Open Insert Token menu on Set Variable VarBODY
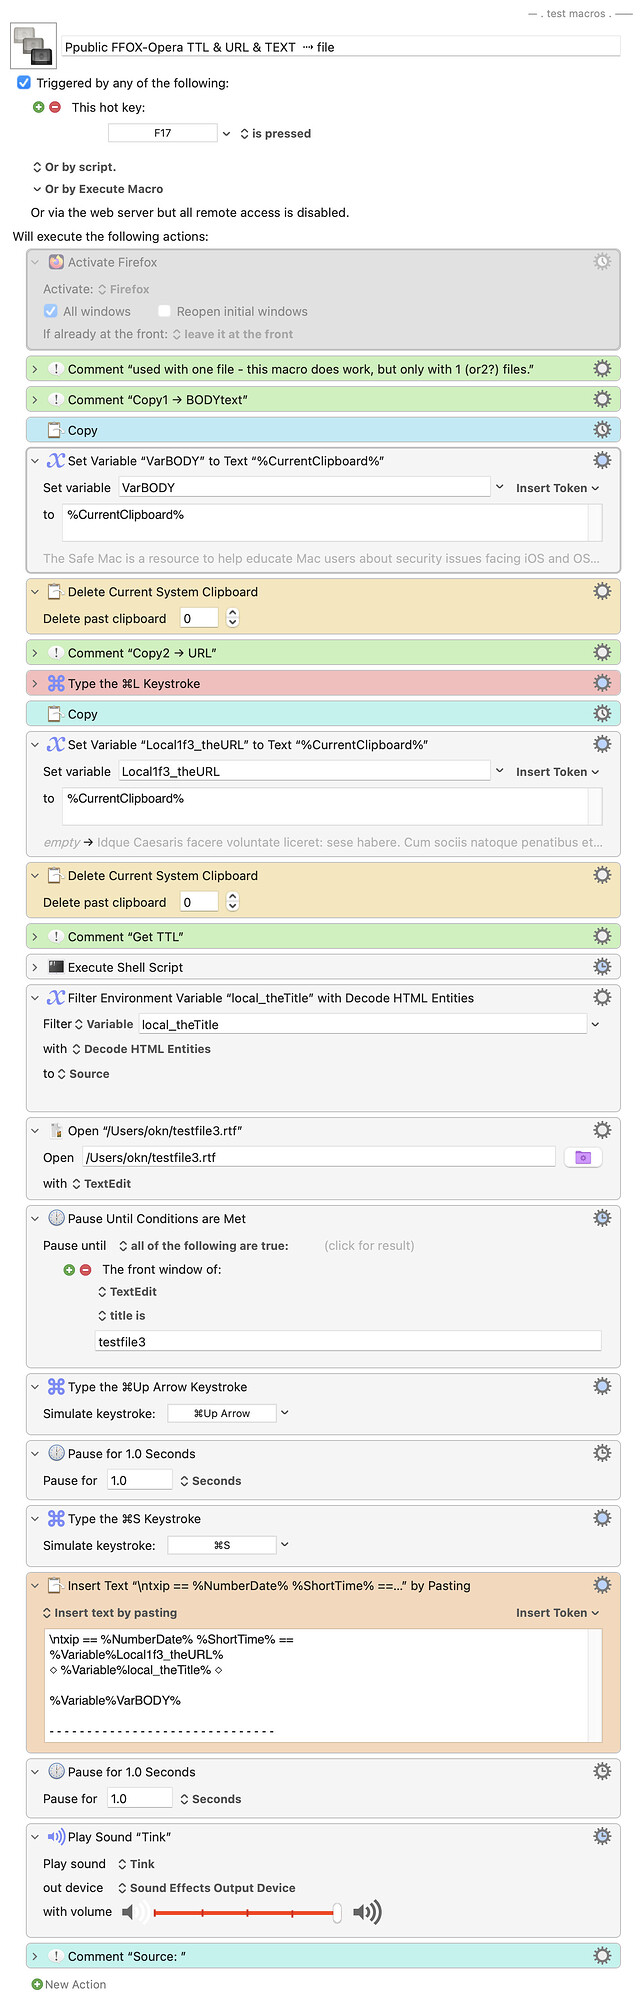This screenshot has height=2000, width=643. coord(559,488)
